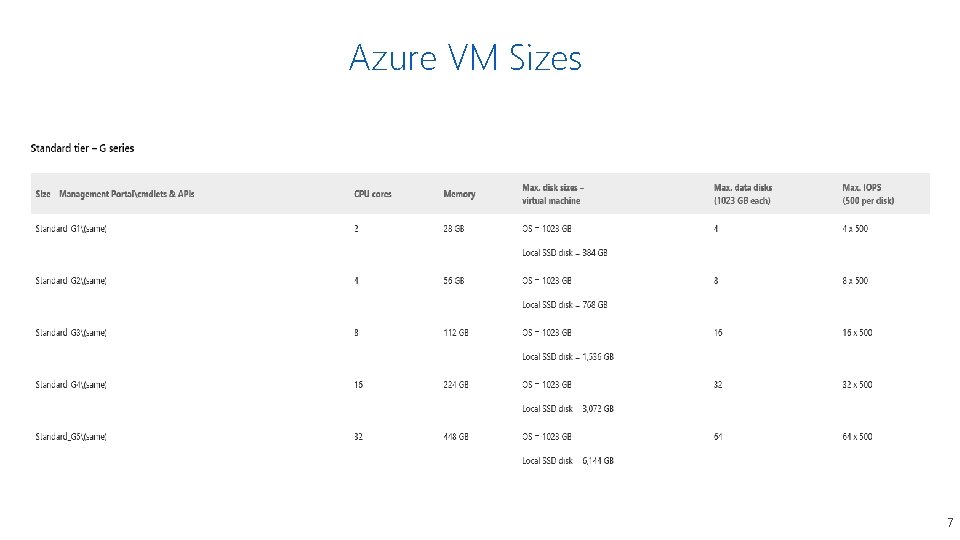
Task: Click the 'CPU cores' column header
Action: (x=374, y=194)
